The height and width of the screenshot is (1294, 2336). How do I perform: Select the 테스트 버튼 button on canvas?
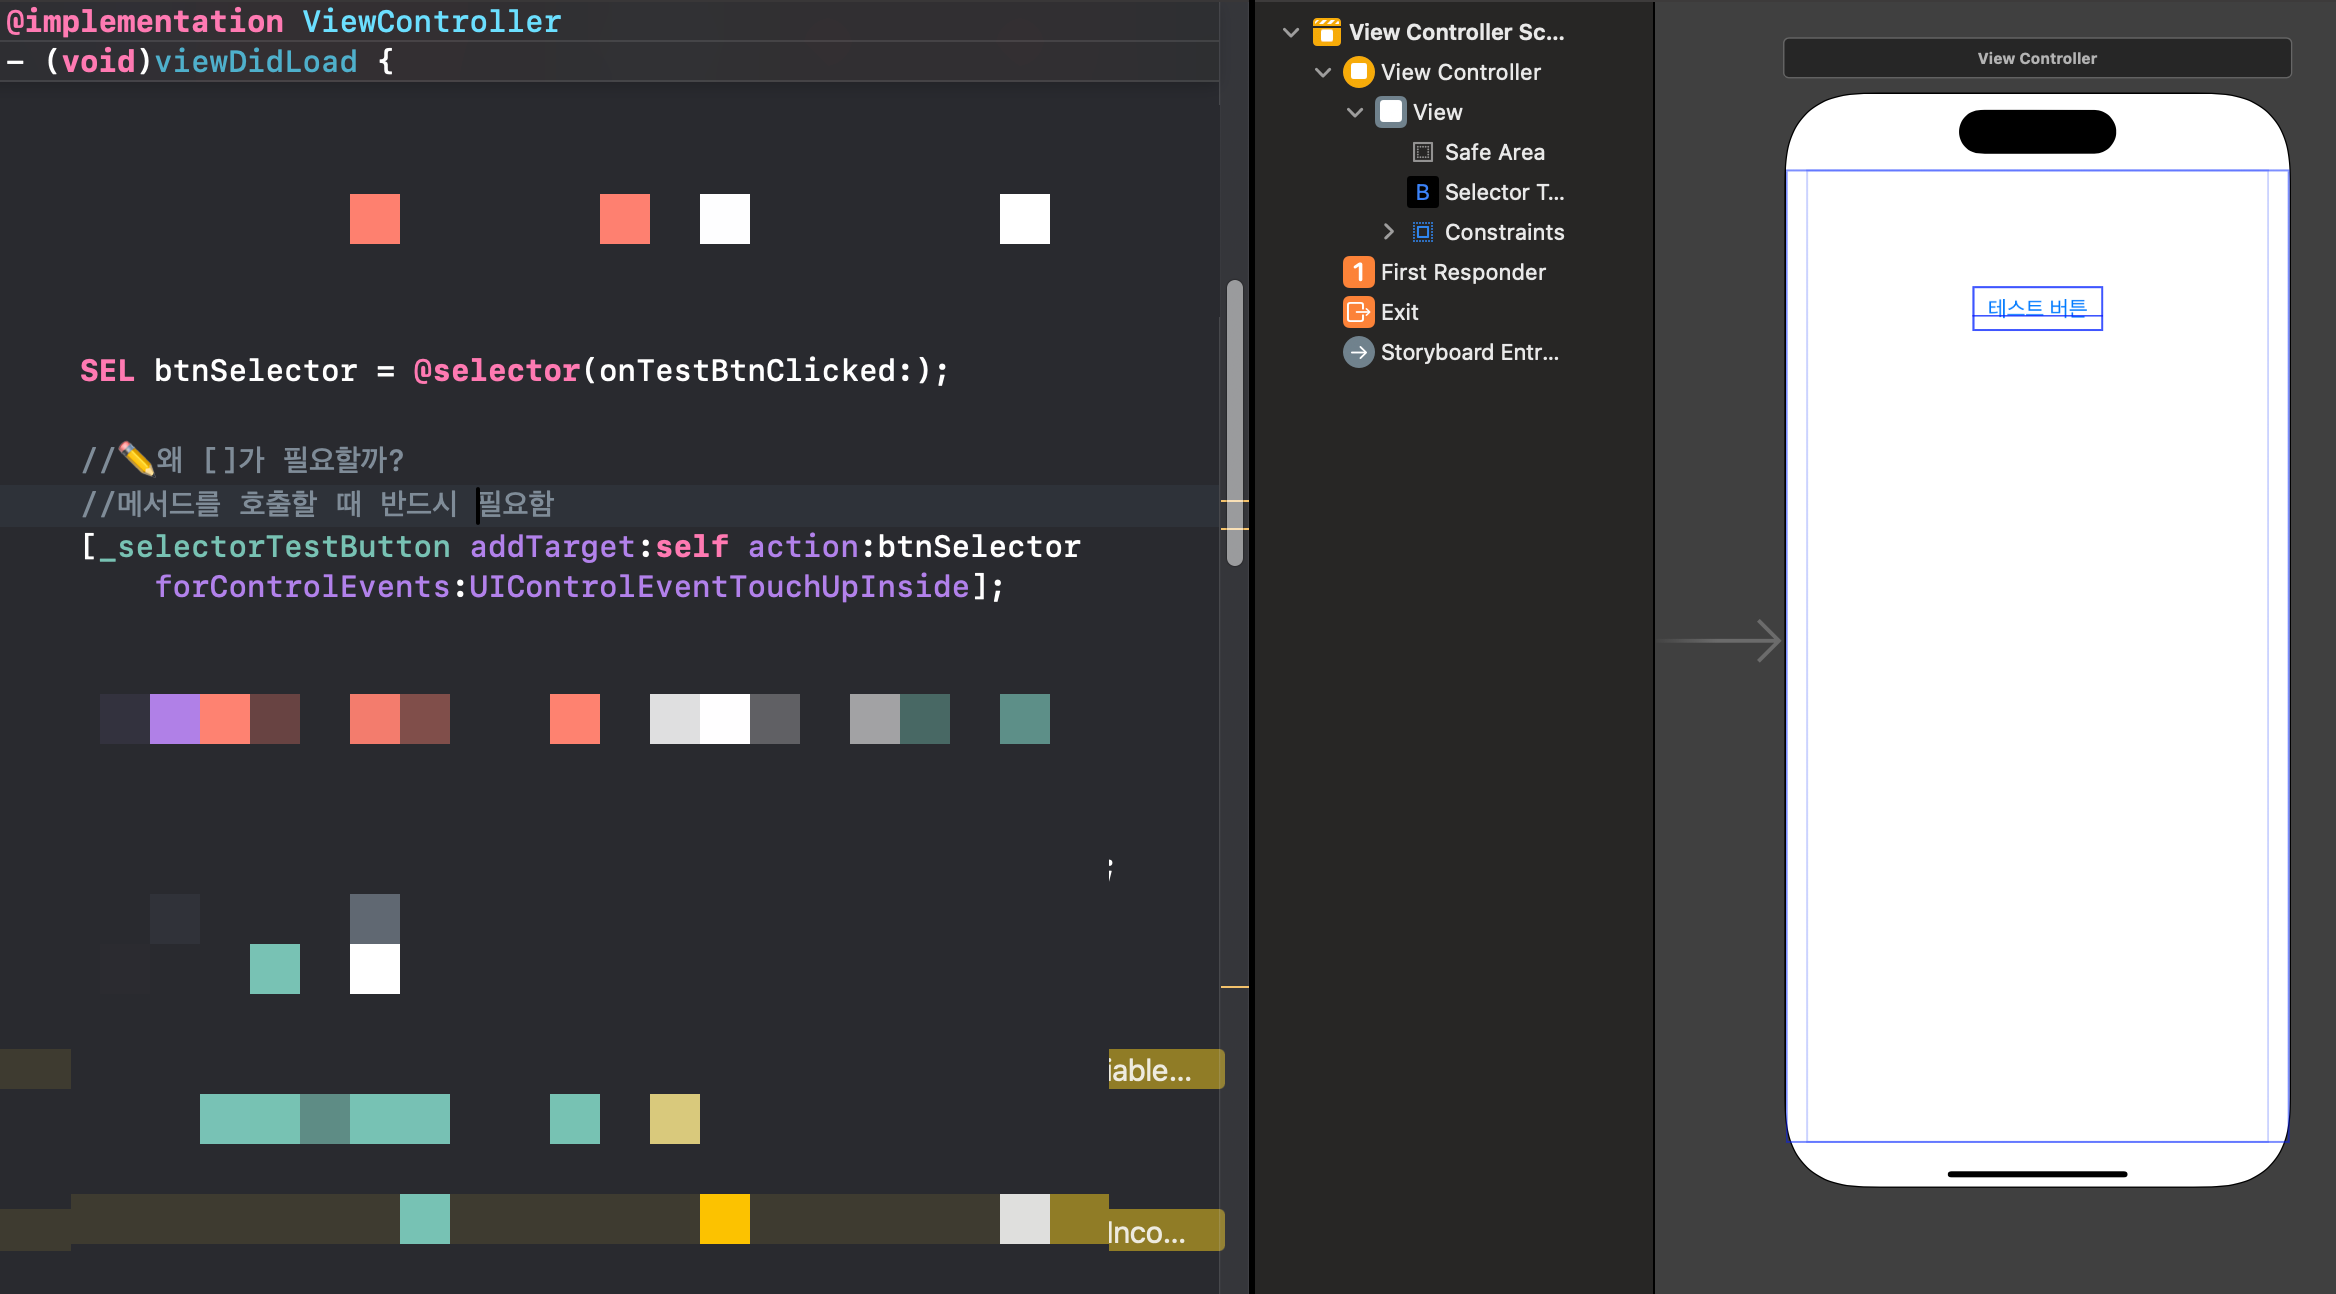2037,308
